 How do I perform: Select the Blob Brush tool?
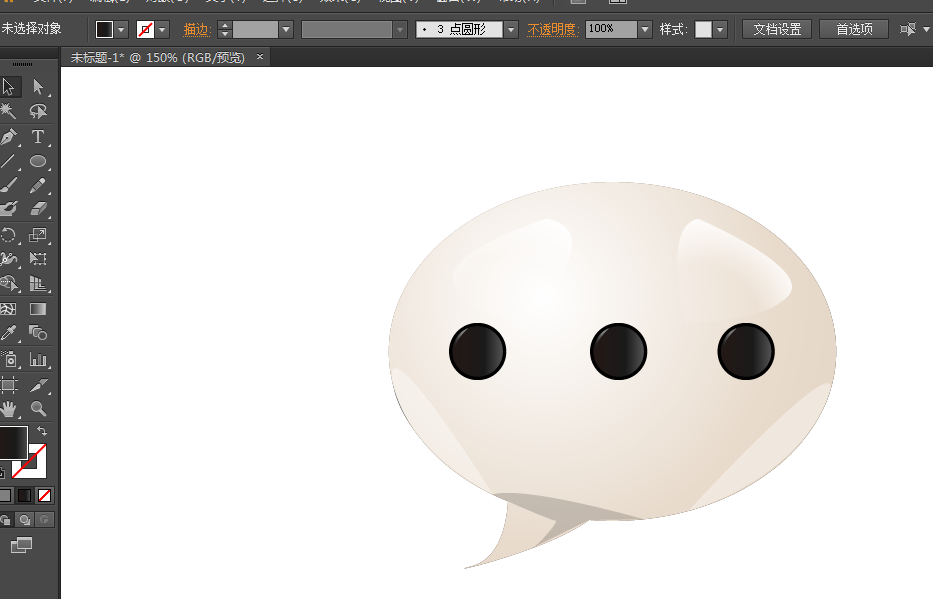coord(8,209)
